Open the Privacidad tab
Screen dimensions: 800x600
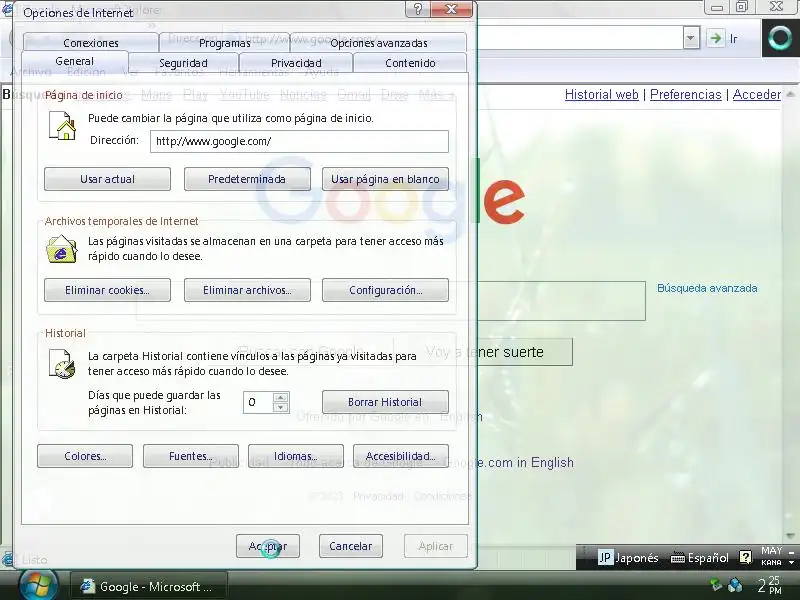click(296, 63)
